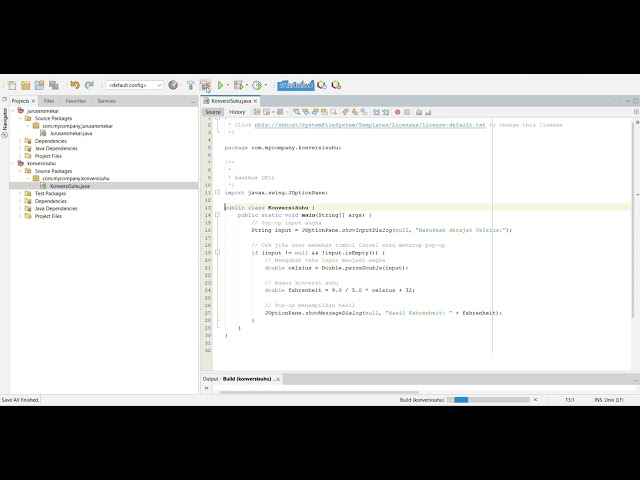Toggle Bookmark icon in editor toolbar
The width and height of the screenshot is (640, 480).
click(364, 112)
